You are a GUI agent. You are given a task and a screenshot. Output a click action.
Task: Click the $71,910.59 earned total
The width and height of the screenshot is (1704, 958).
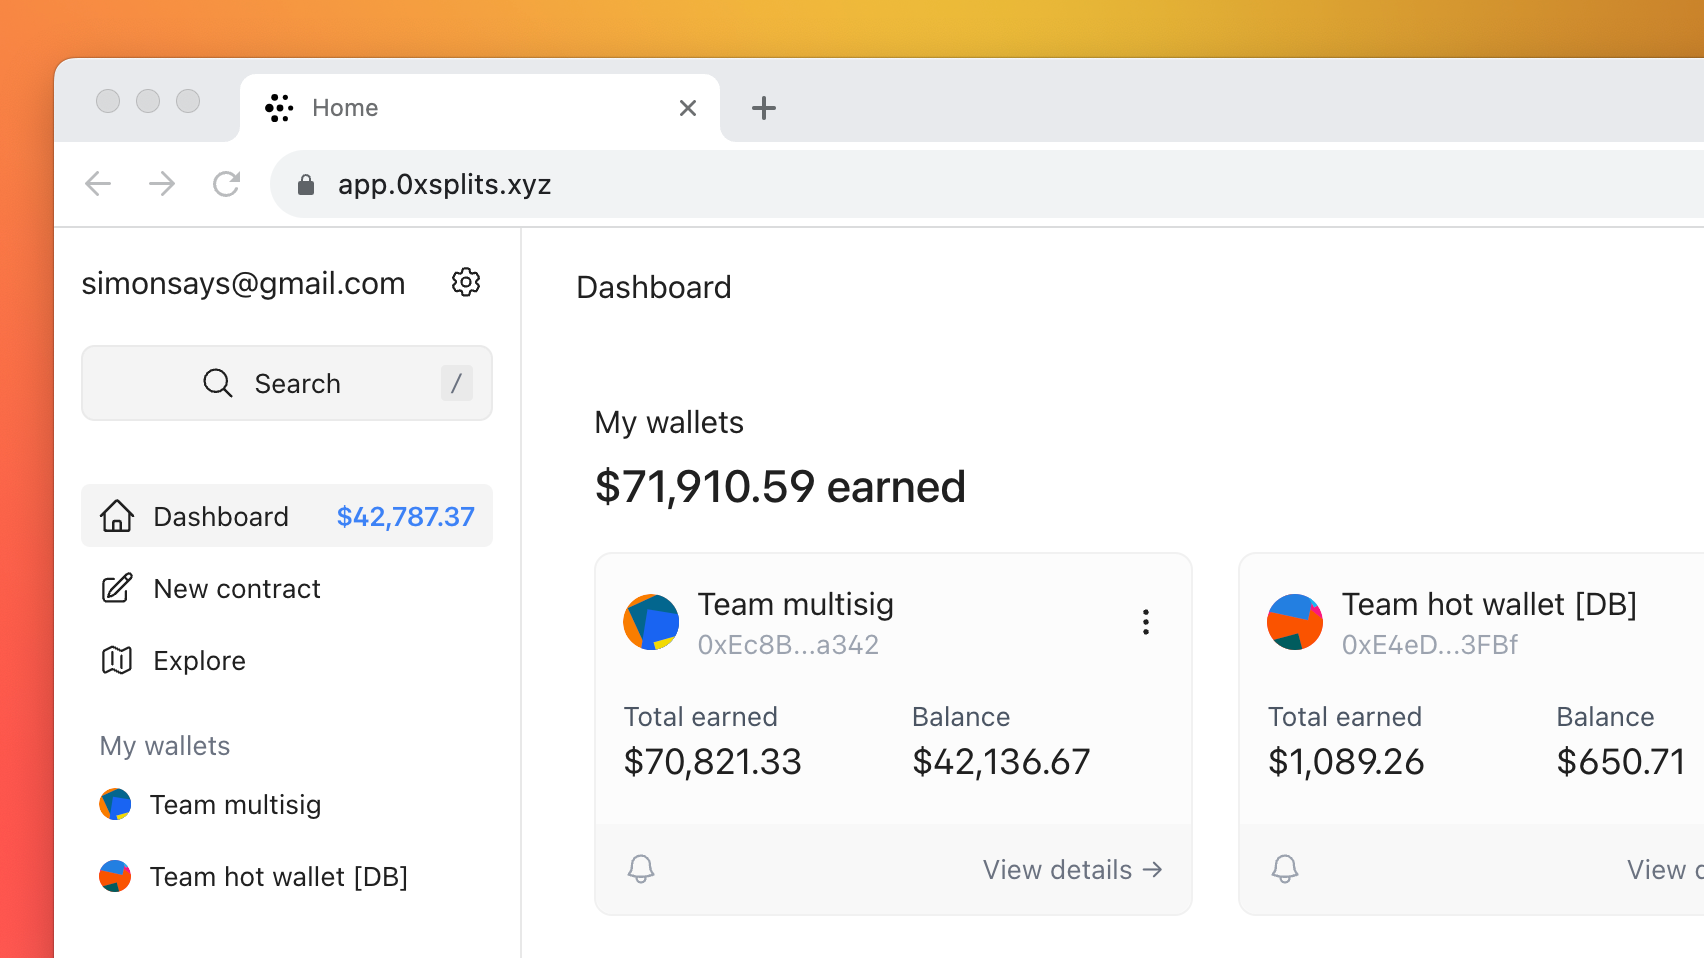tap(780, 487)
